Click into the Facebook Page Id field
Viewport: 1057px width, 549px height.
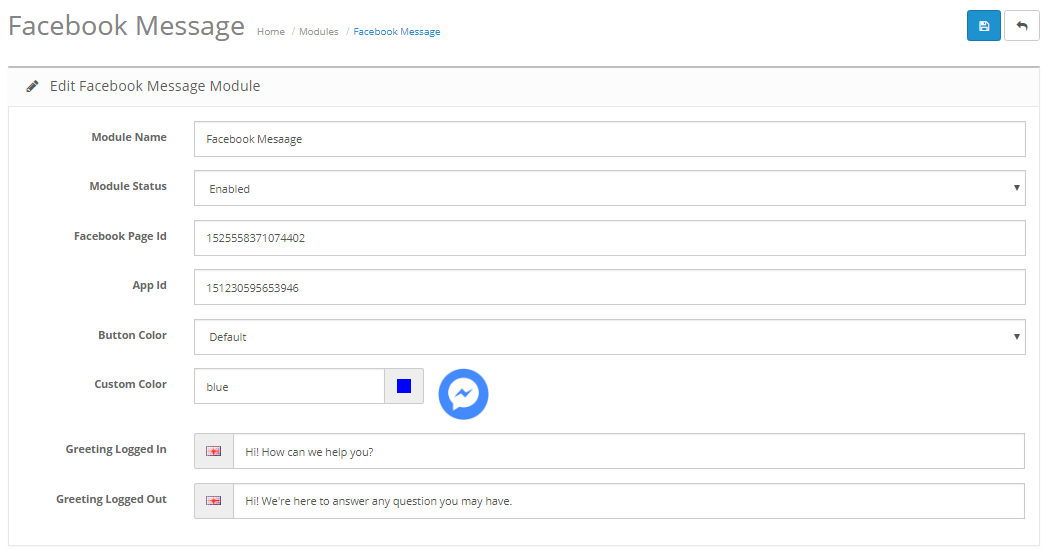pos(609,238)
